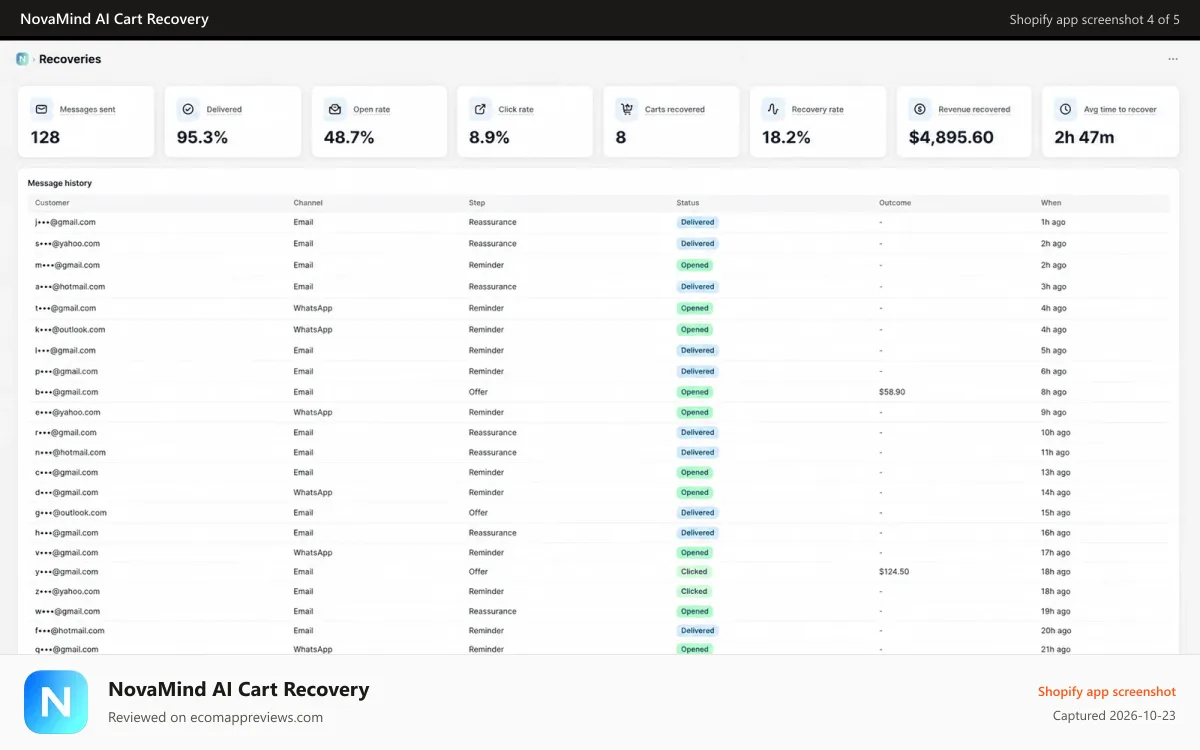The width and height of the screenshot is (1200, 750).
Task: Select the a•••@hotmail.com customer row
Action: click(598, 287)
